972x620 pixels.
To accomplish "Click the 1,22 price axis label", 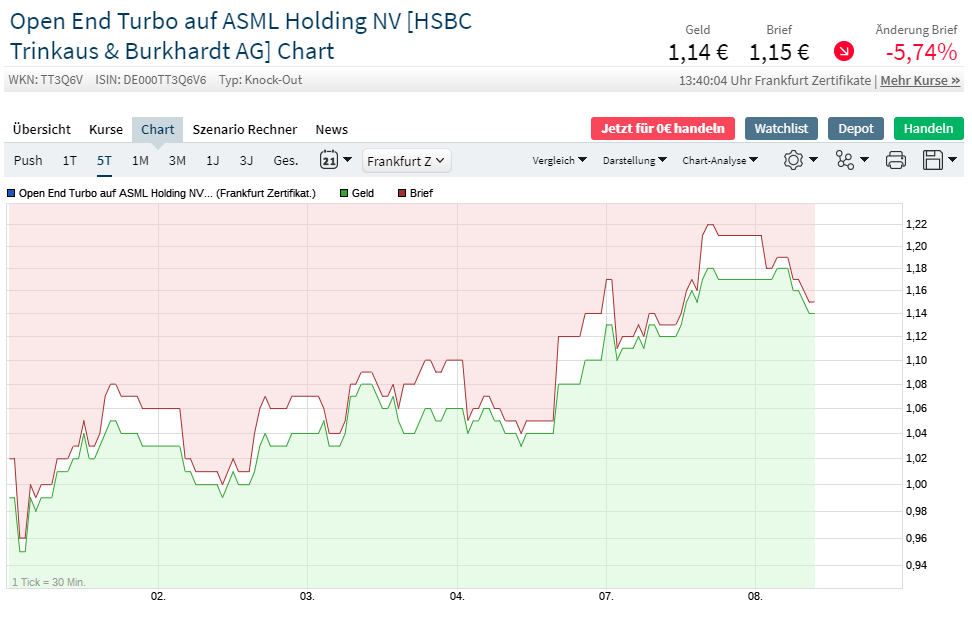I will pos(917,224).
